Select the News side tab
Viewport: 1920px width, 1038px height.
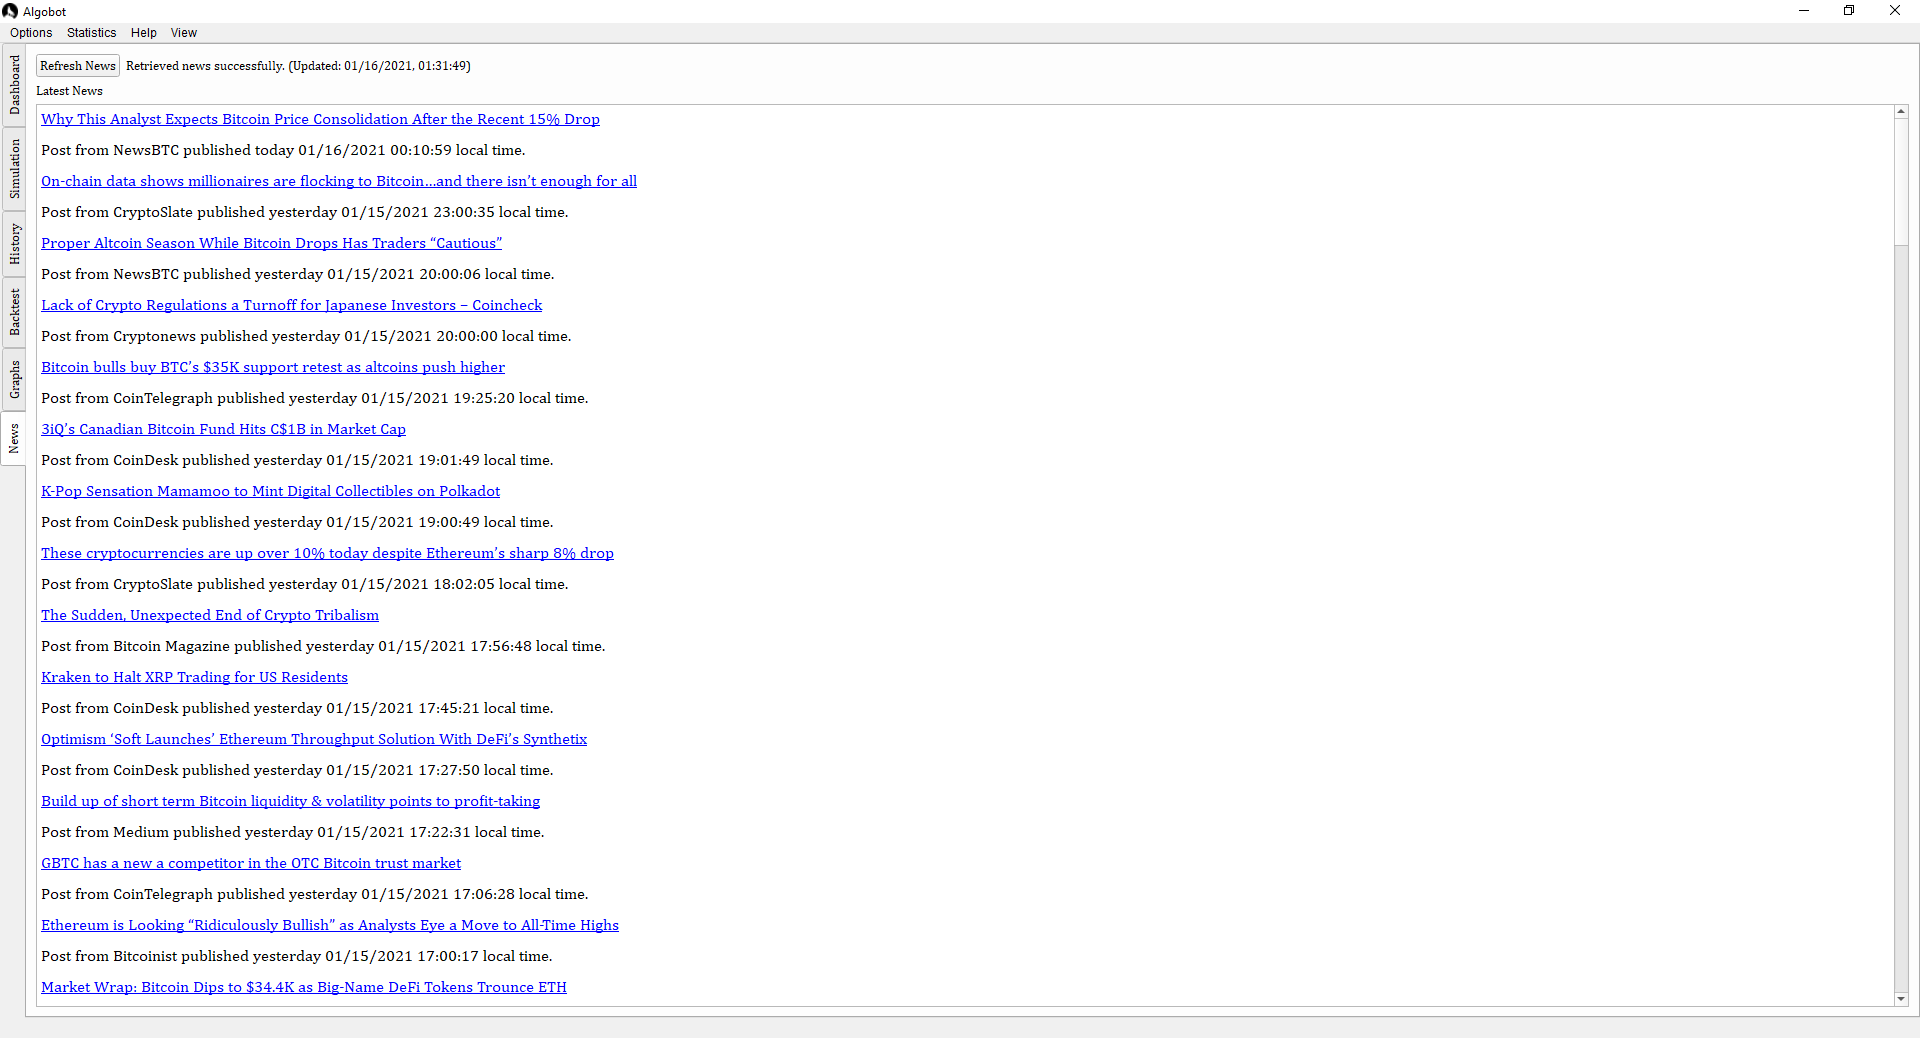[x=14, y=438]
